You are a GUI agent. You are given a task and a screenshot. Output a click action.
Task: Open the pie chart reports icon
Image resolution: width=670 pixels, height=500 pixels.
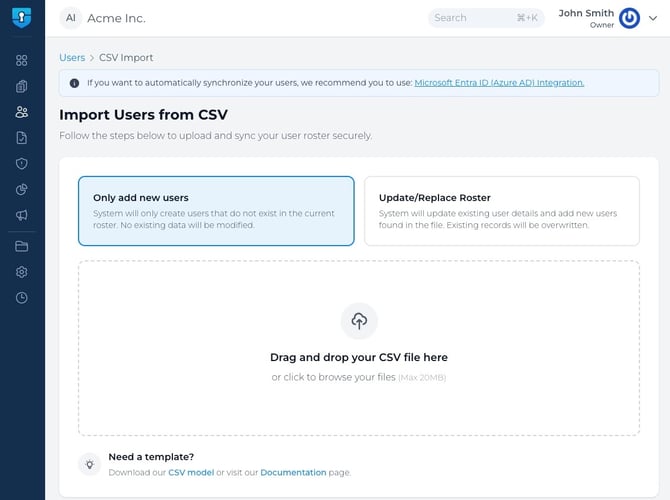point(22,190)
